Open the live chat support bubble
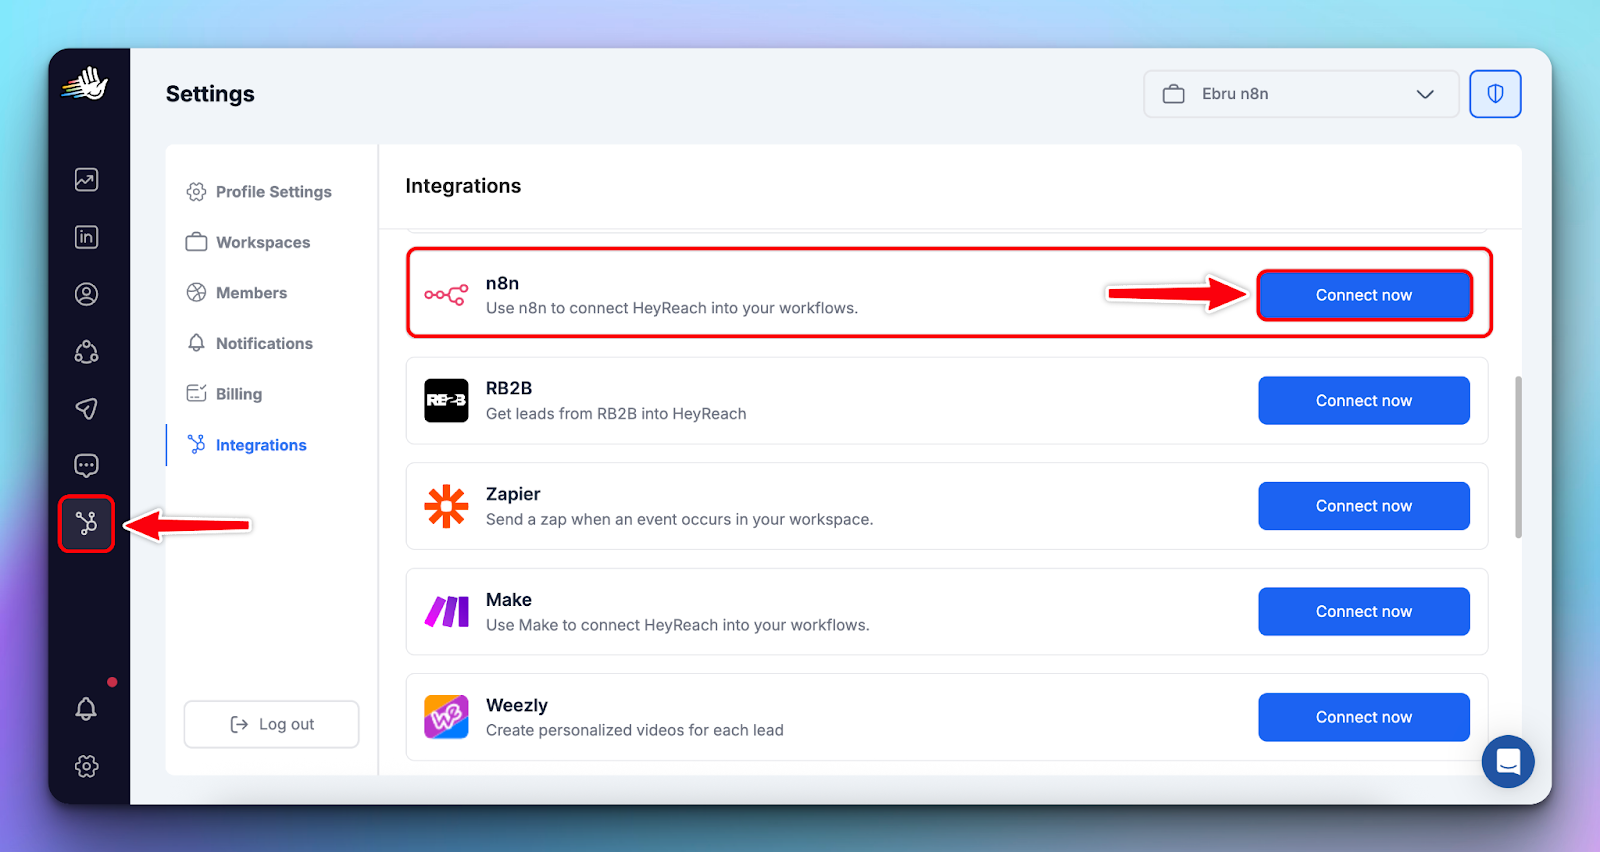This screenshot has width=1600, height=852. 1508,762
